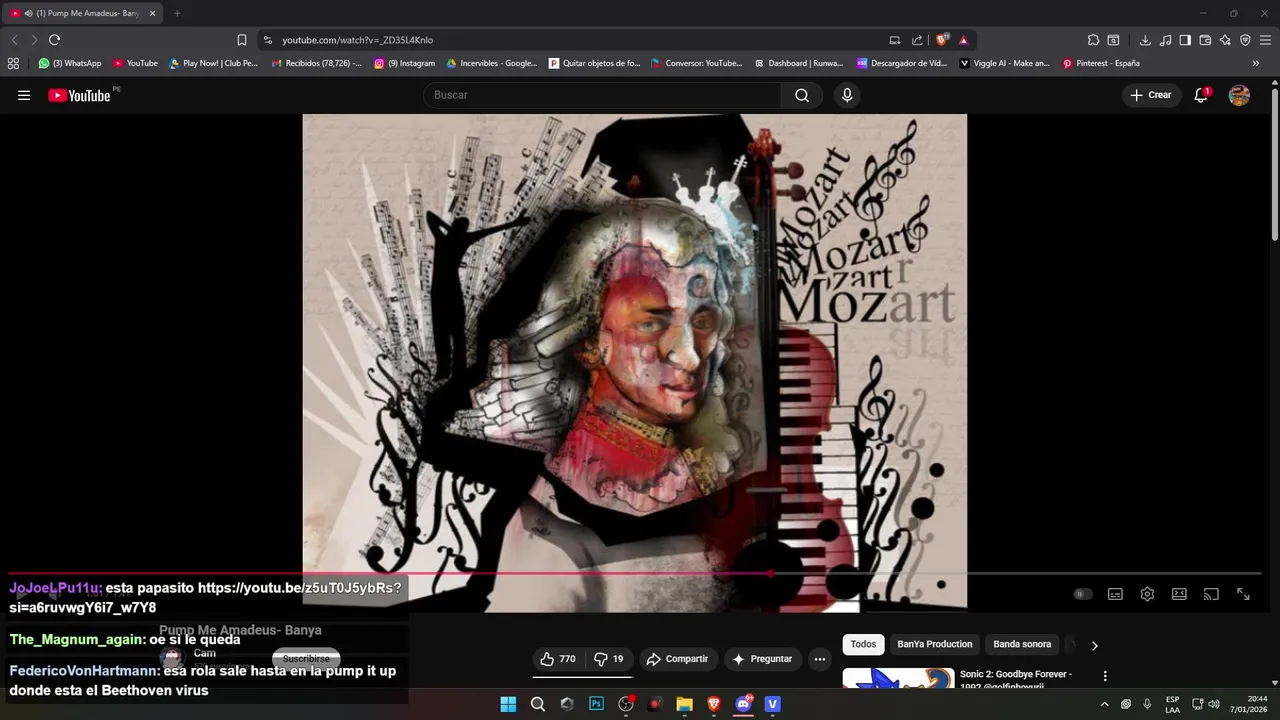Open the Windows Start button
Screen dimensions: 1280x720
508,704
